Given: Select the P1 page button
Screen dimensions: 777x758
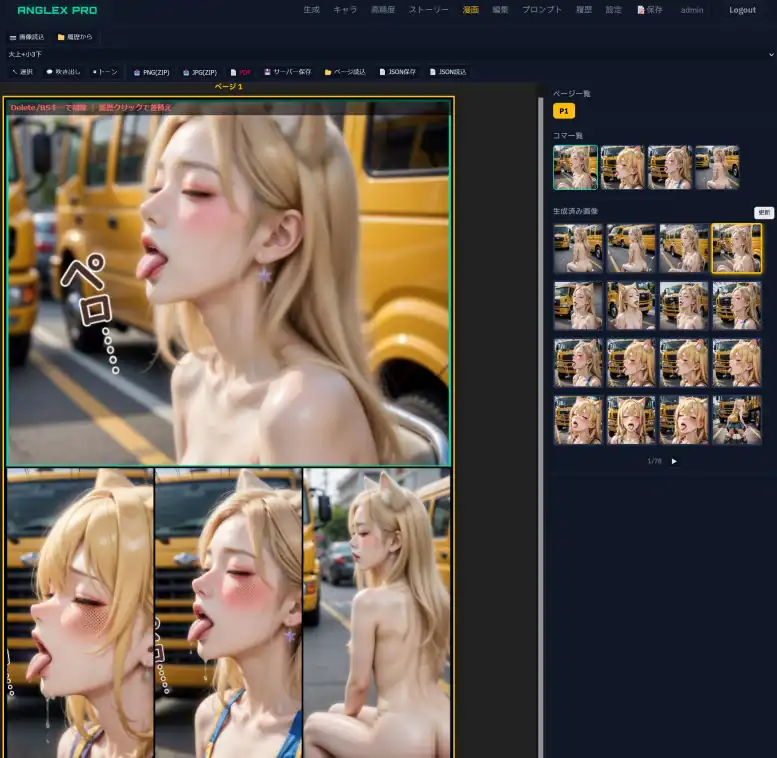Looking at the screenshot, I should (564, 111).
